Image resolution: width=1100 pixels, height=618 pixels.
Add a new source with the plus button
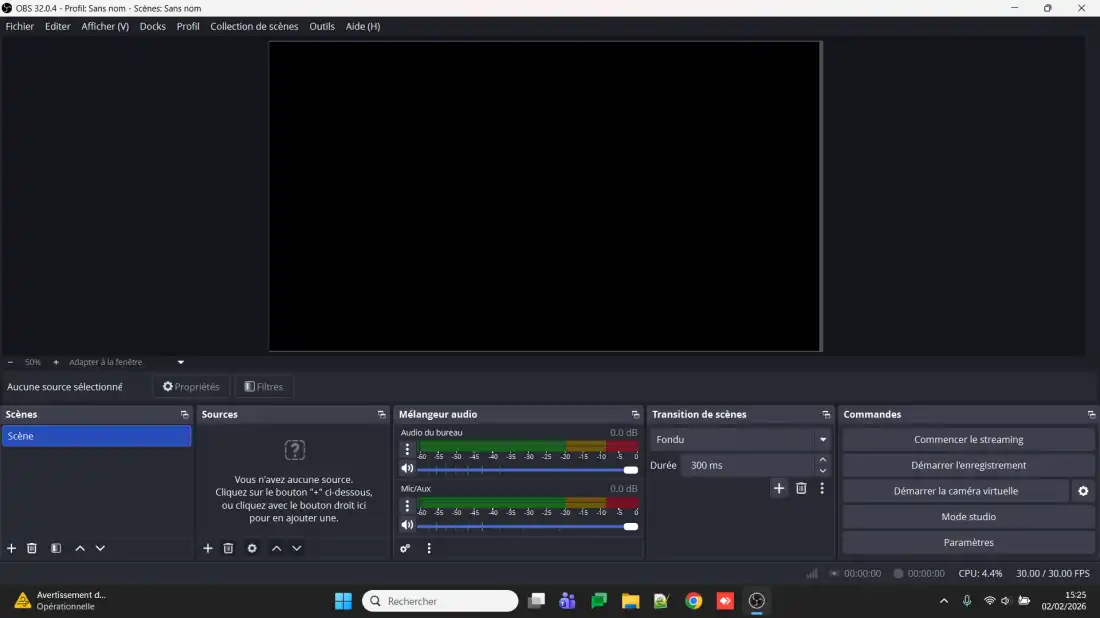point(208,548)
